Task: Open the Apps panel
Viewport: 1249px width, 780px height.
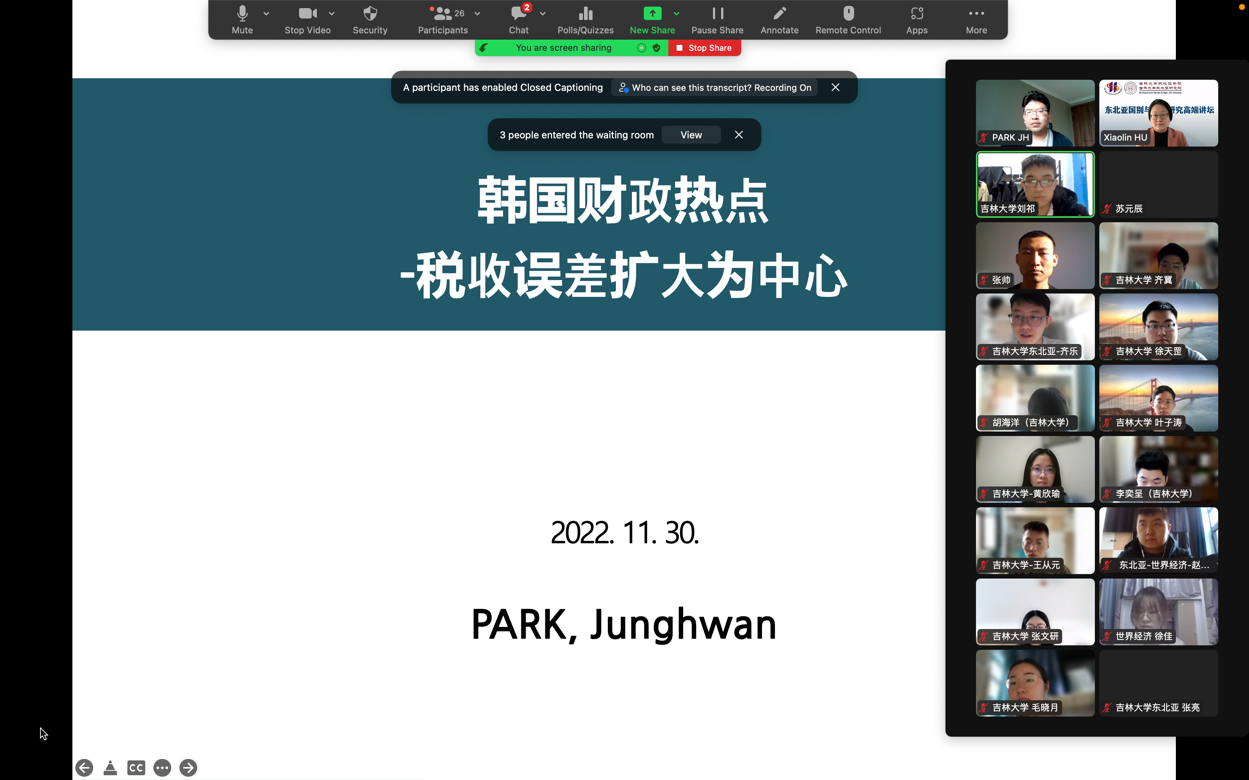Action: (x=916, y=19)
